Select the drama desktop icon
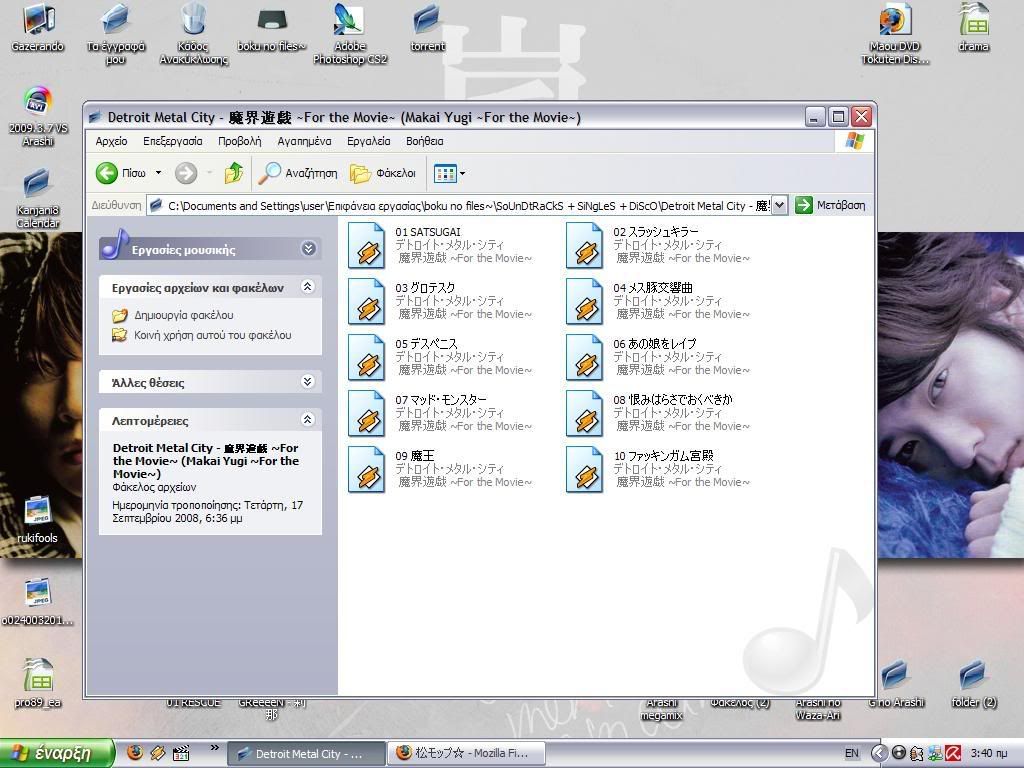 [973, 27]
